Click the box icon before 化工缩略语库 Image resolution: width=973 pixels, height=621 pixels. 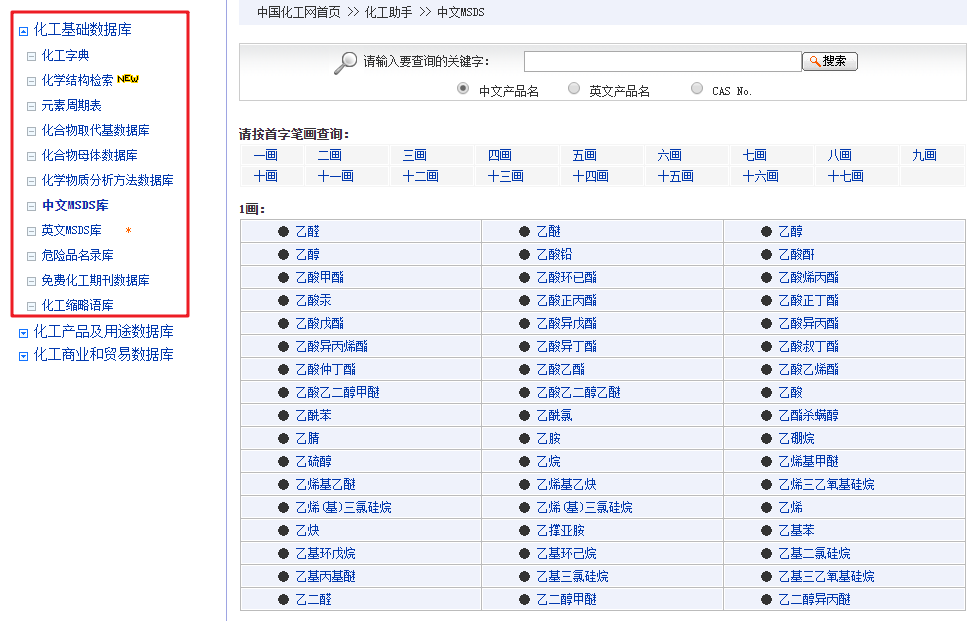click(31, 306)
